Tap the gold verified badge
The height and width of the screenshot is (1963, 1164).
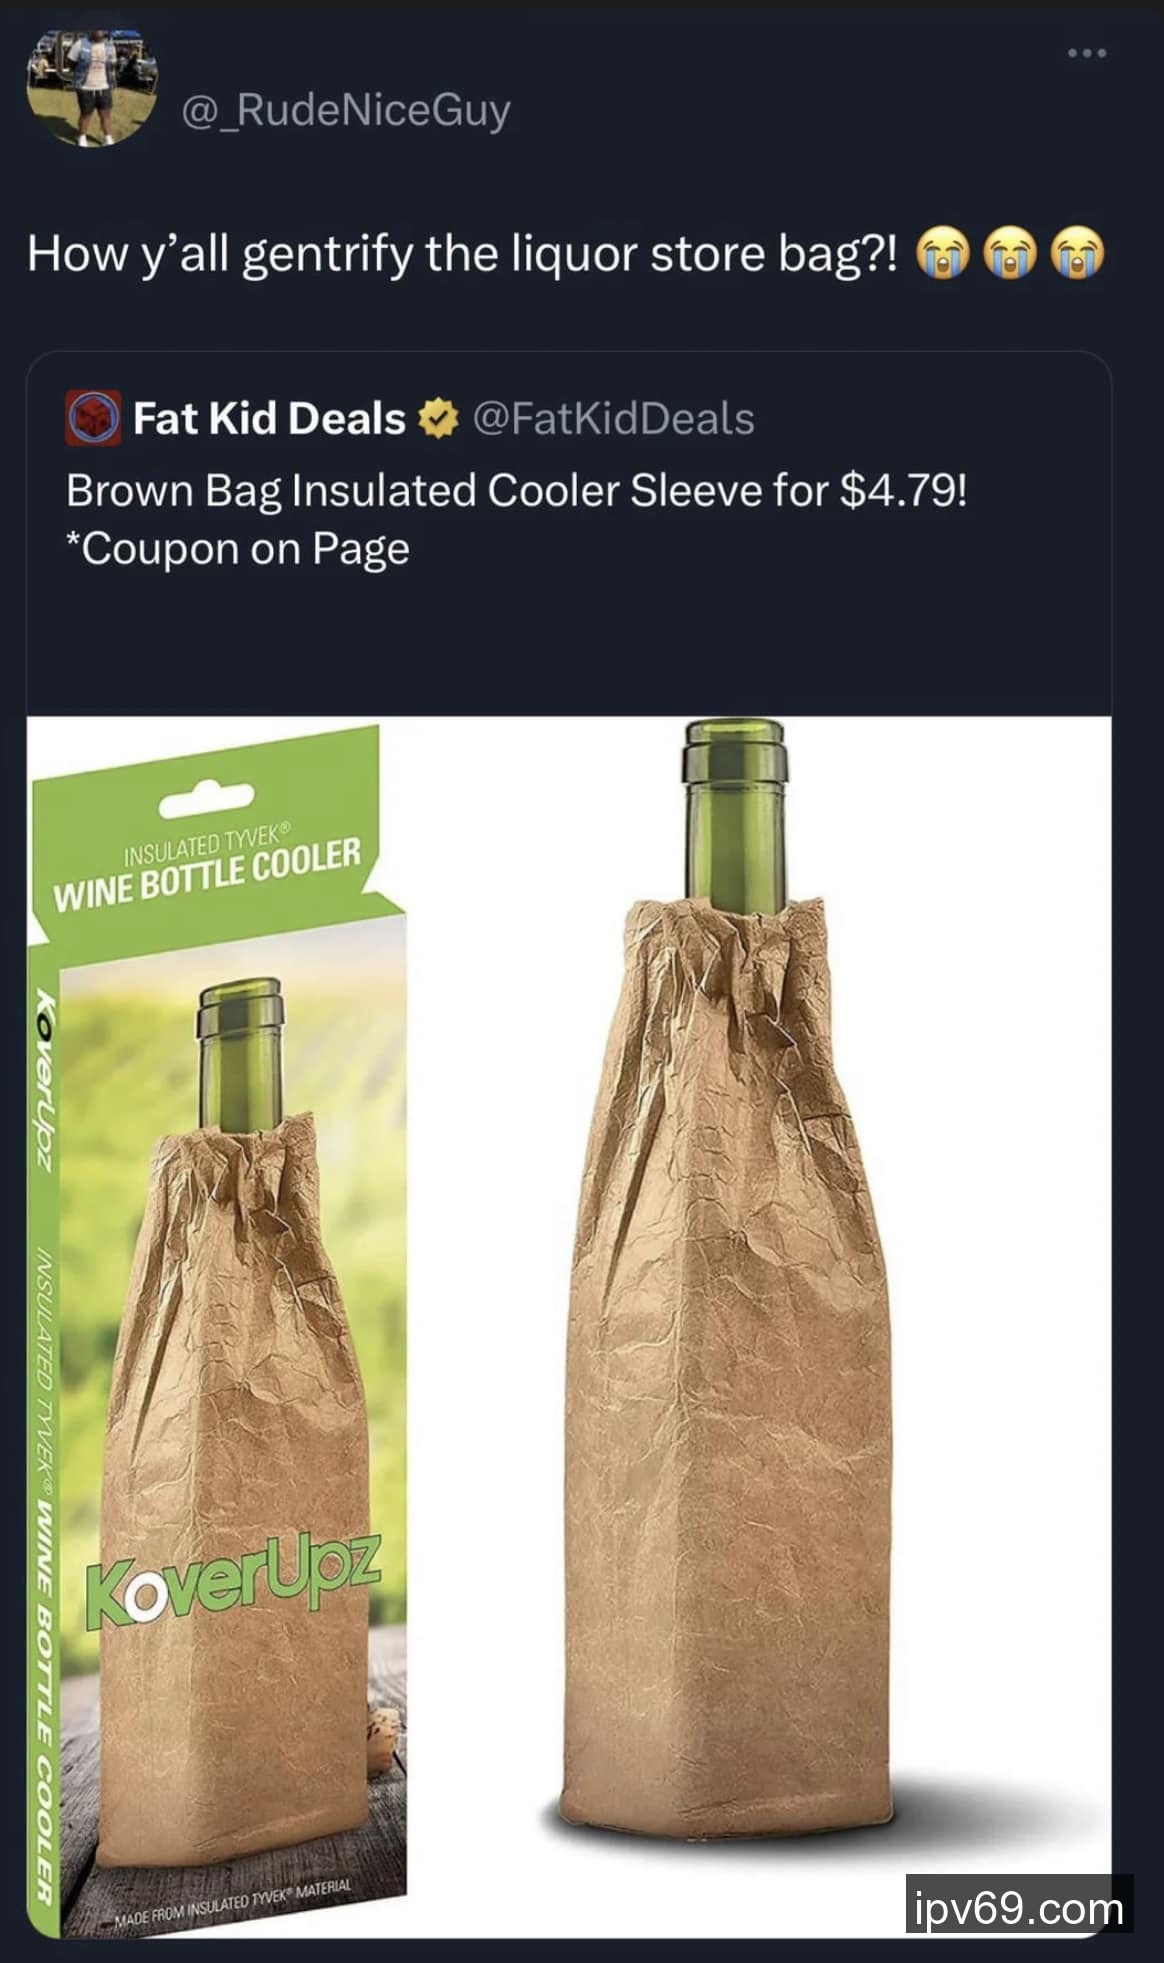[437, 419]
